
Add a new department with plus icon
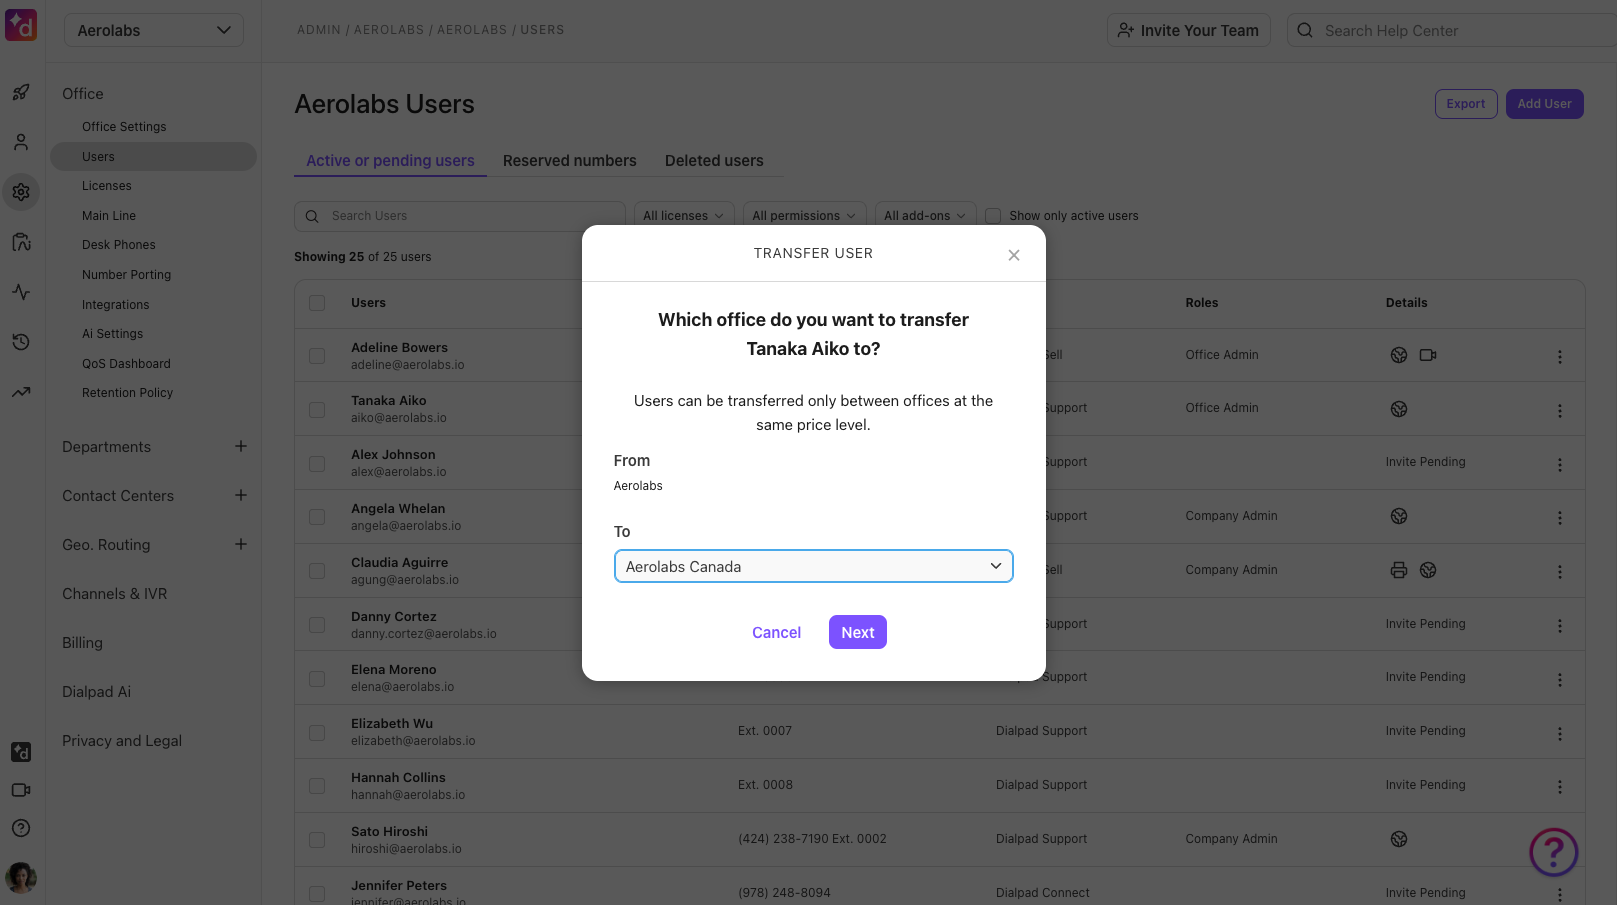tap(241, 446)
